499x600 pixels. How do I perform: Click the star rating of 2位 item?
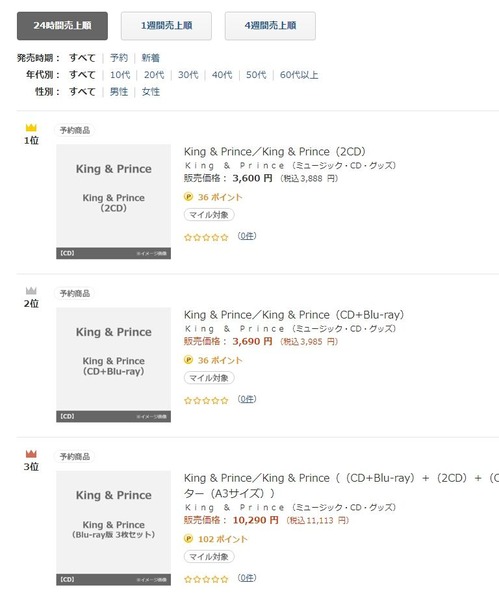206,400
